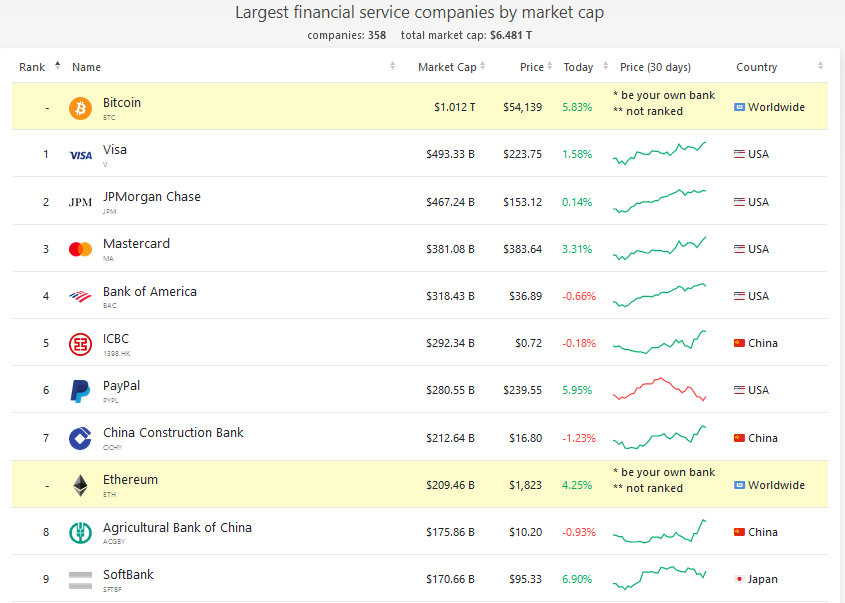Click the Japan country label

[x=763, y=579]
